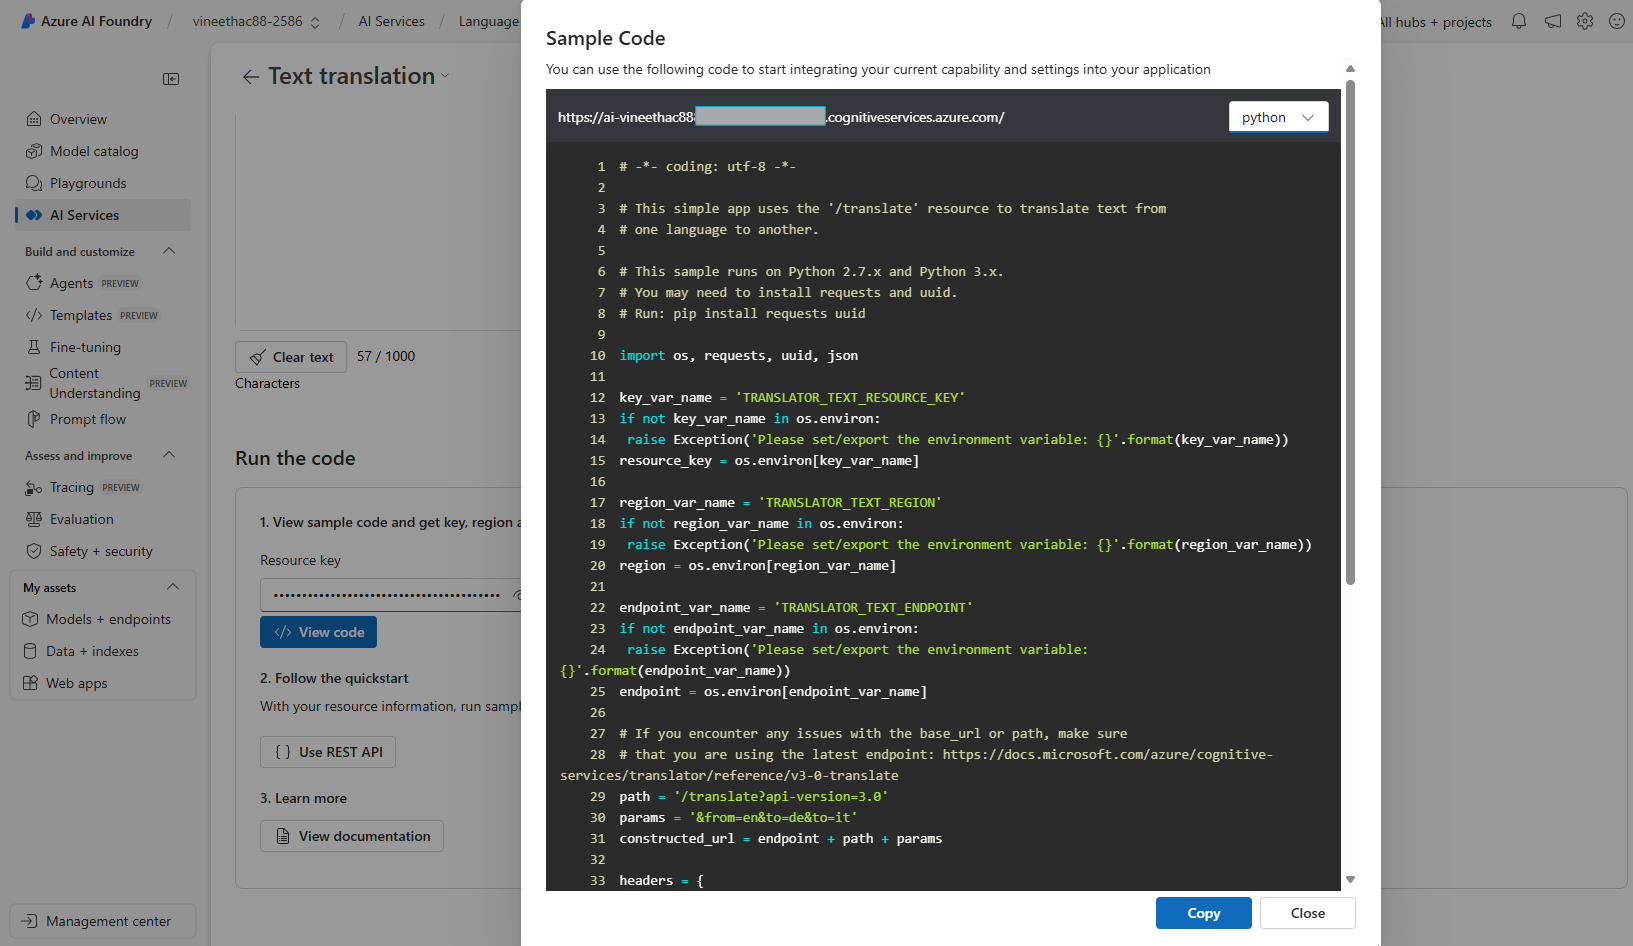The height and width of the screenshot is (946, 1633).
Task: Click the Sample Code dialog heading
Action: (605, 38)
